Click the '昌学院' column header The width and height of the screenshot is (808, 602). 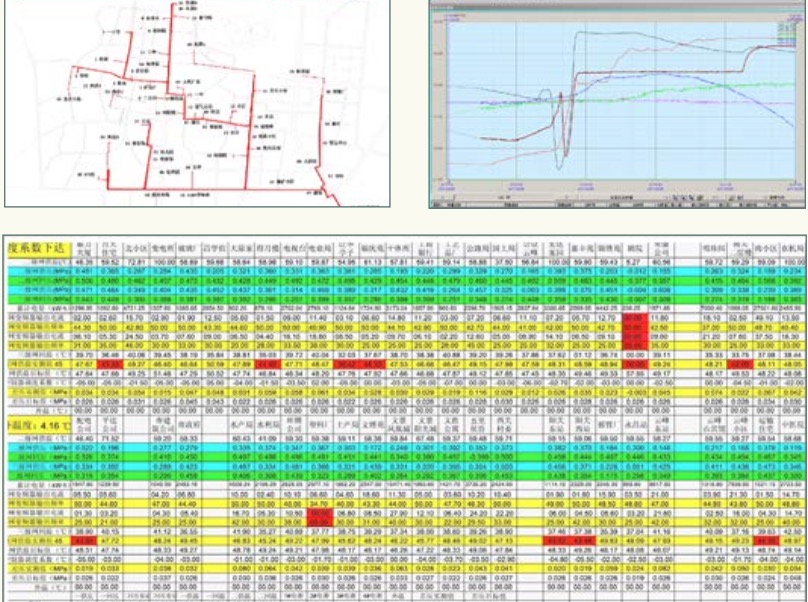tap(211, 247)
